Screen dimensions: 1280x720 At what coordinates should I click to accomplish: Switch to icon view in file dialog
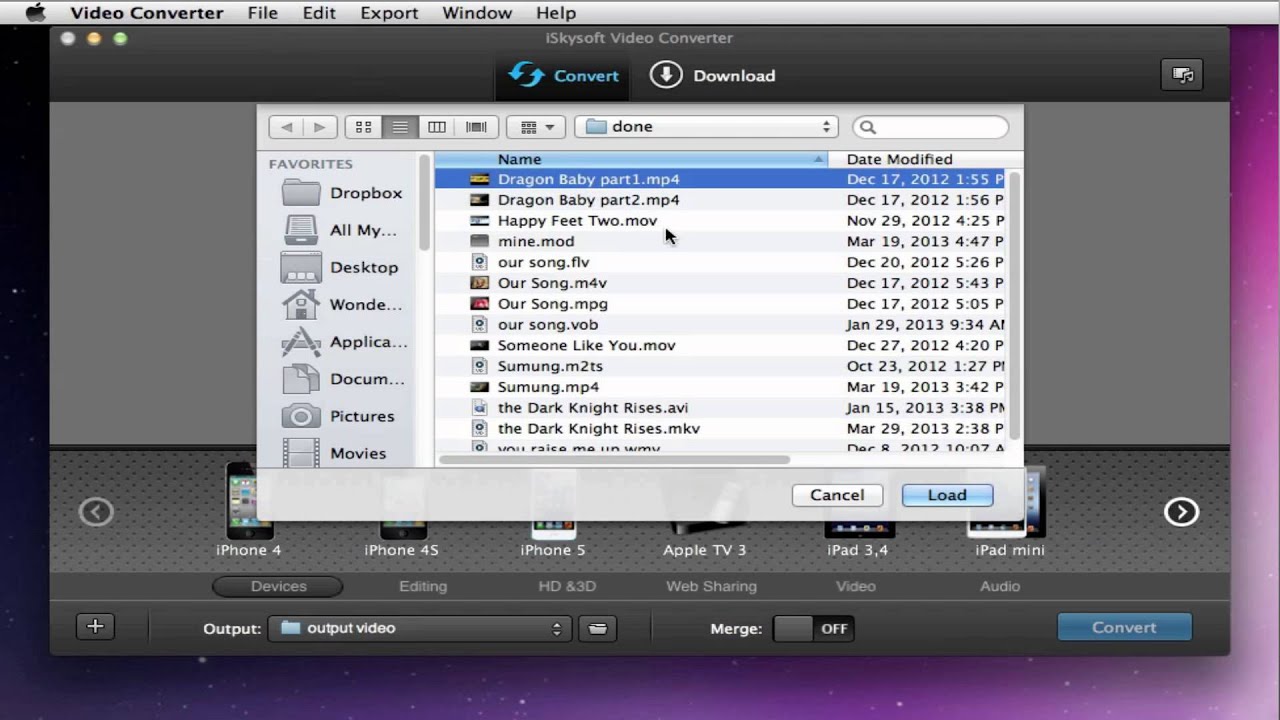click(364, 127)
